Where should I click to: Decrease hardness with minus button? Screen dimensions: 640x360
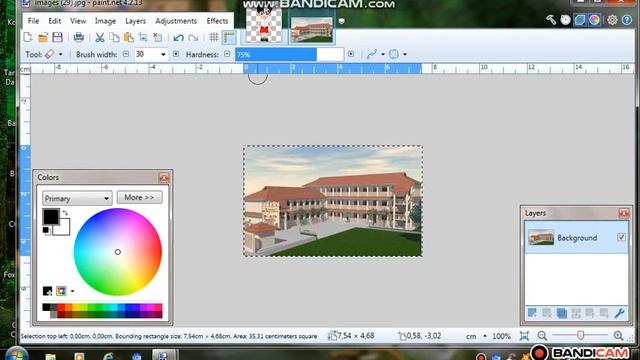[227, 54]
